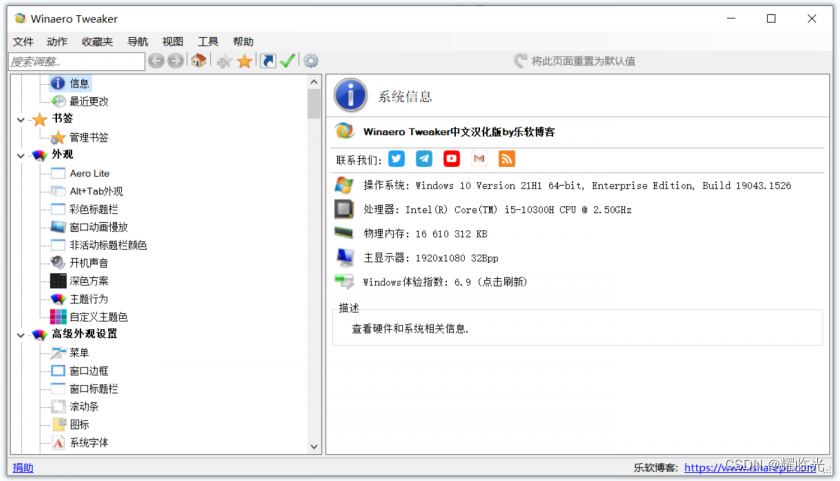Click the Back navigation arrow in toolbar

click(156, 61)
